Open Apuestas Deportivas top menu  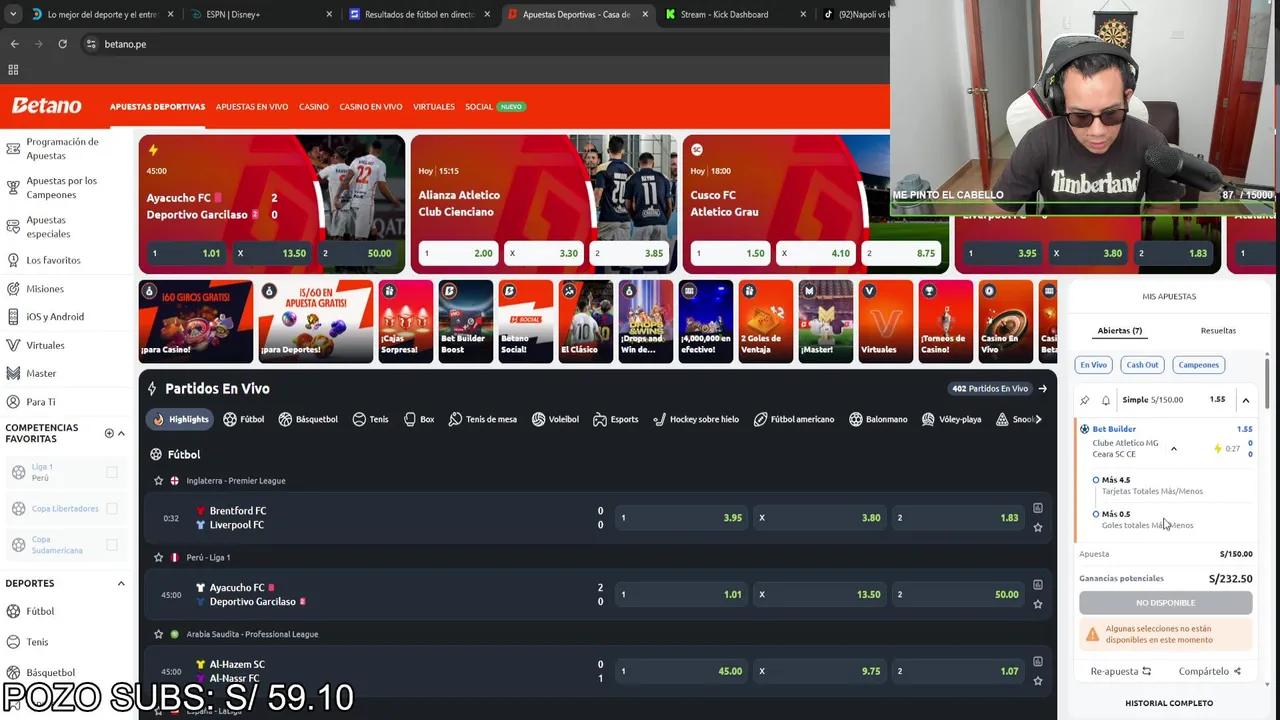pos(157,107)
